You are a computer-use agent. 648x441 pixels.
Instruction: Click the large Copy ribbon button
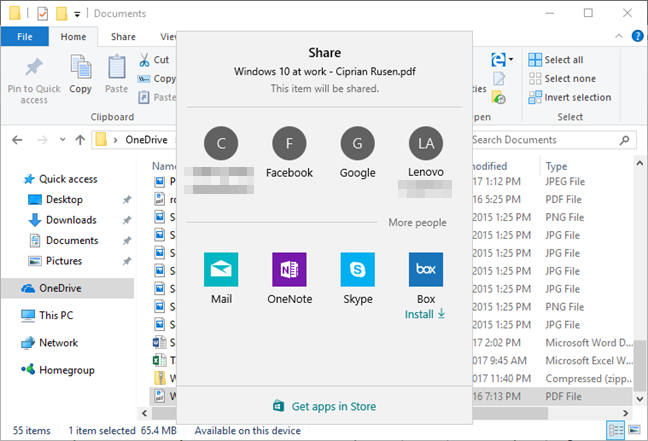[x=81, y=74]
